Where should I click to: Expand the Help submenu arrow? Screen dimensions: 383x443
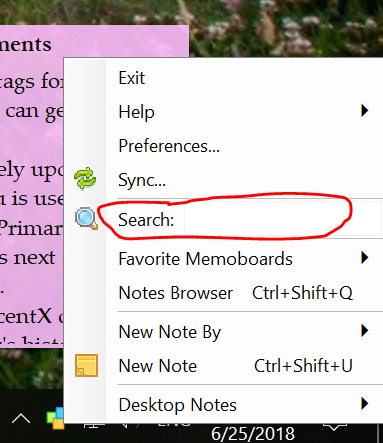coord(365,110)
